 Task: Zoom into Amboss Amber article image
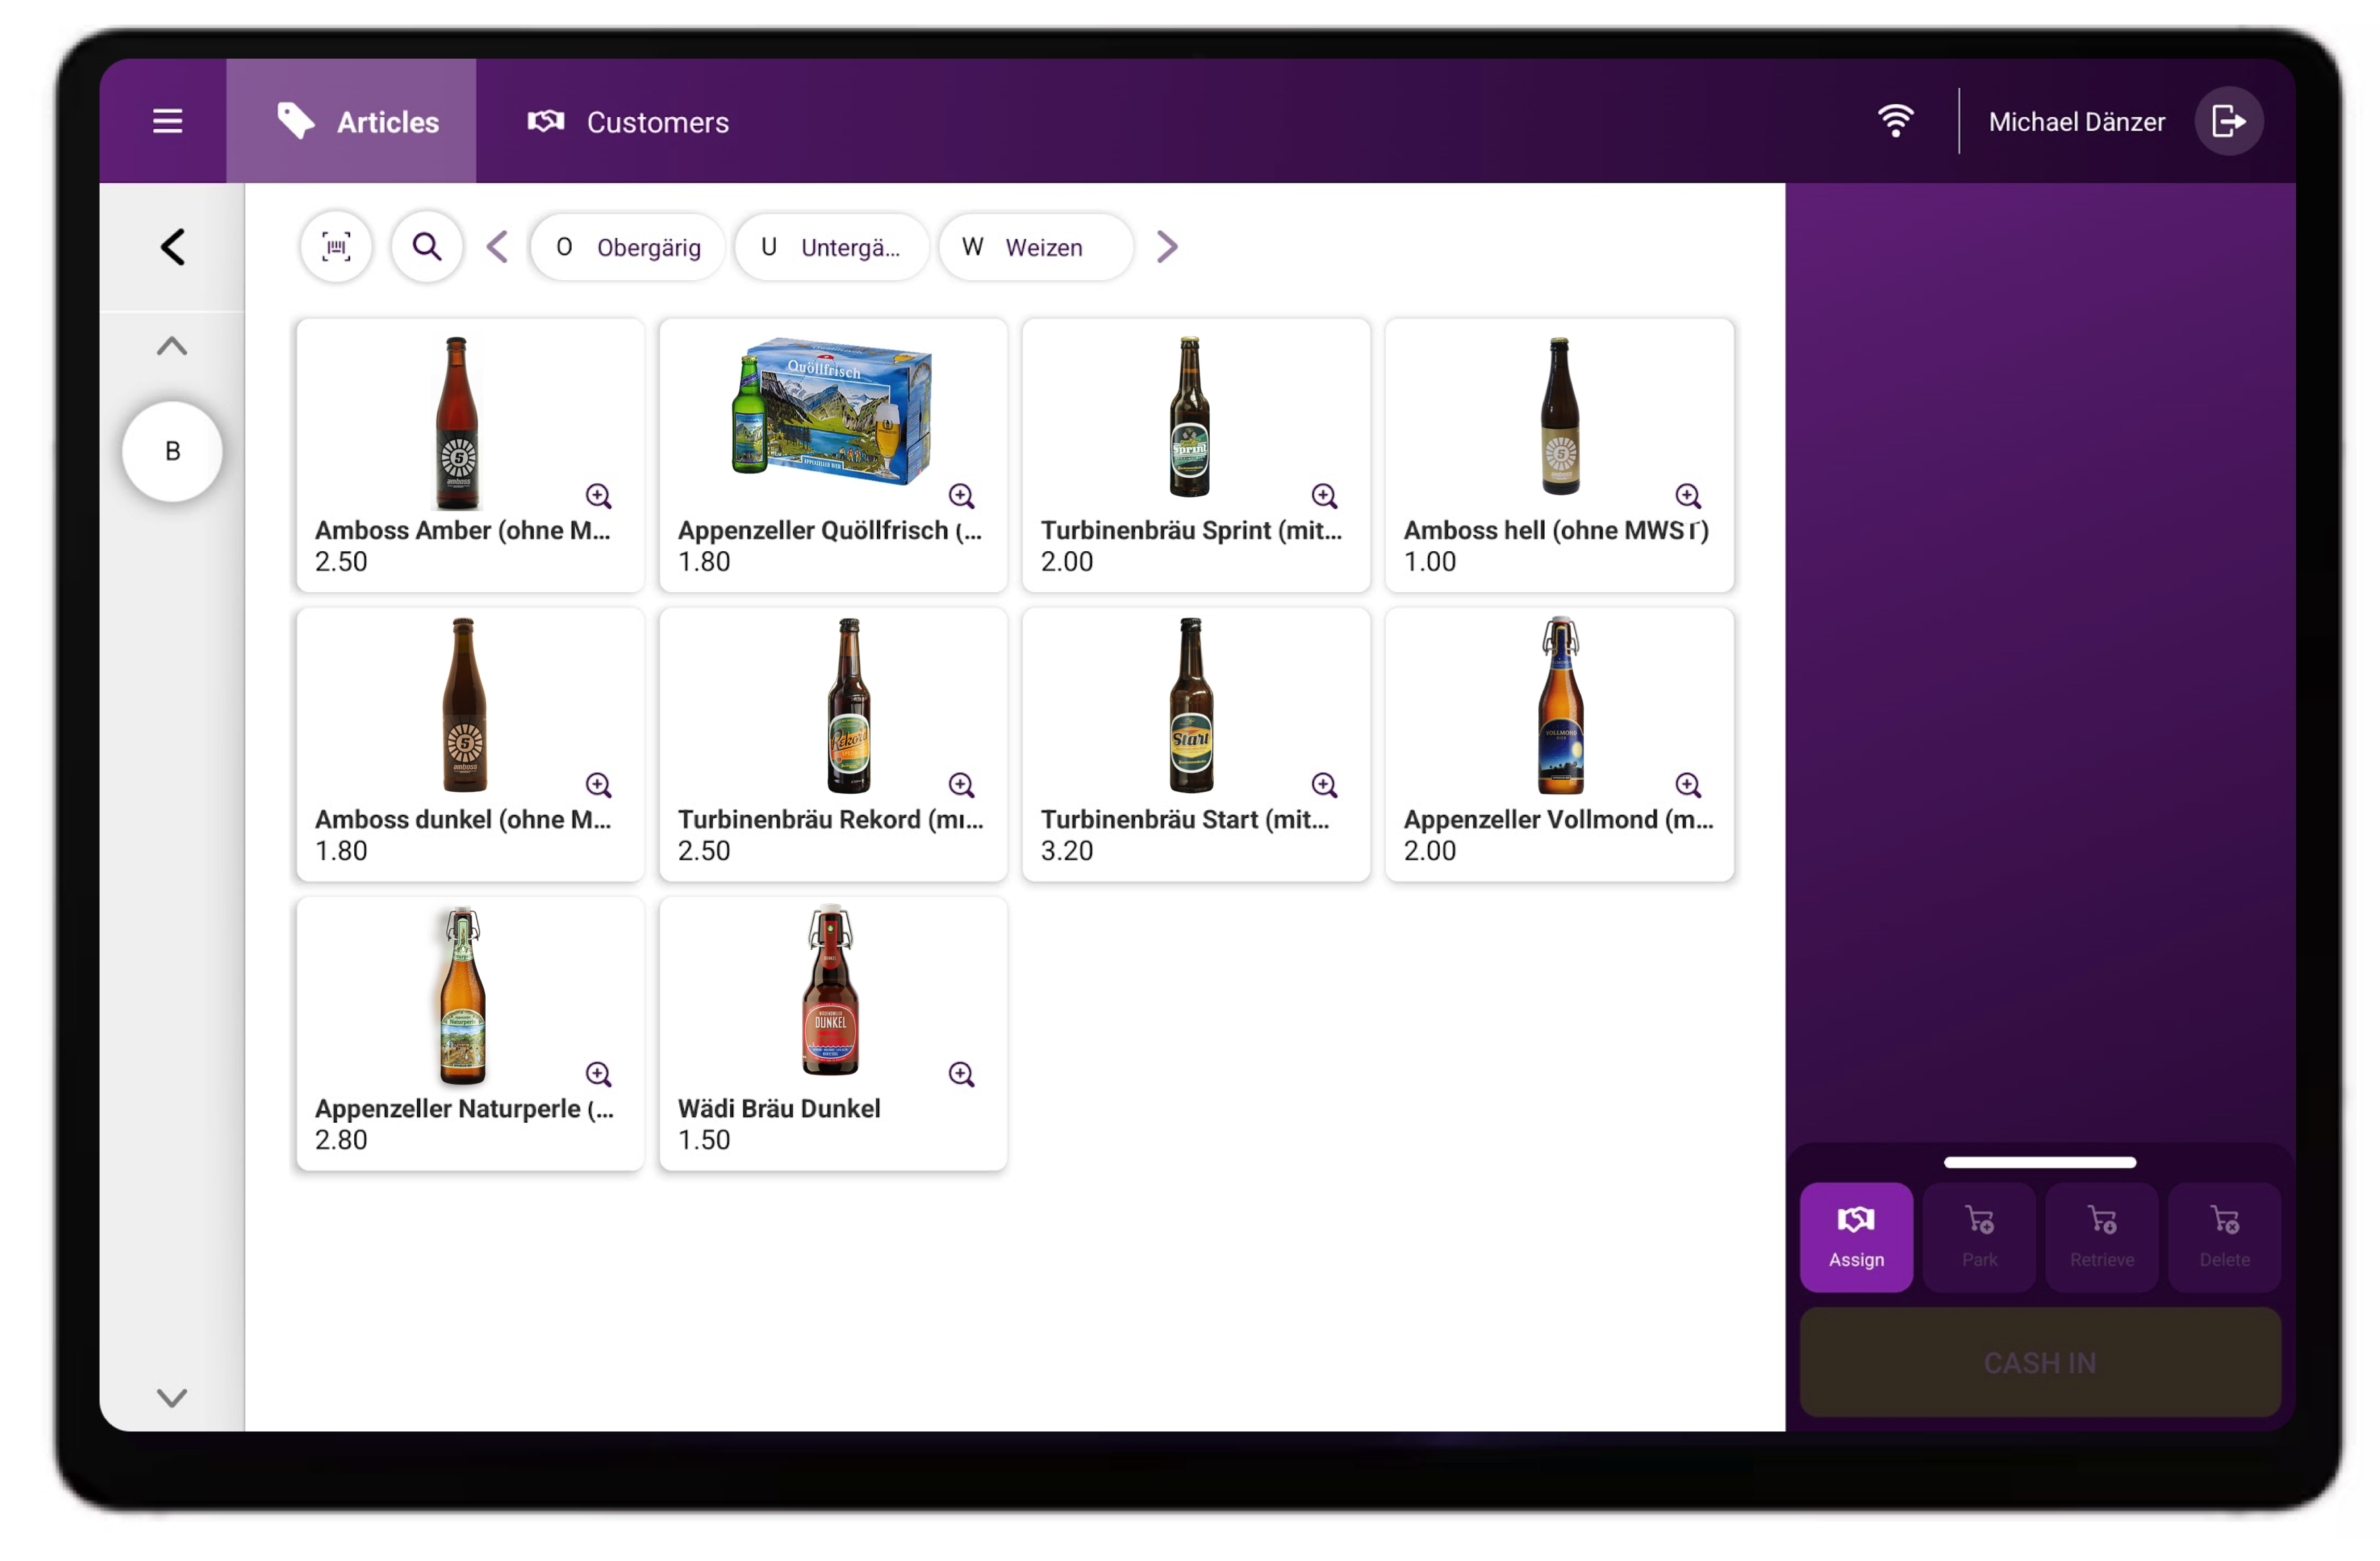click(x=598, y=496)
